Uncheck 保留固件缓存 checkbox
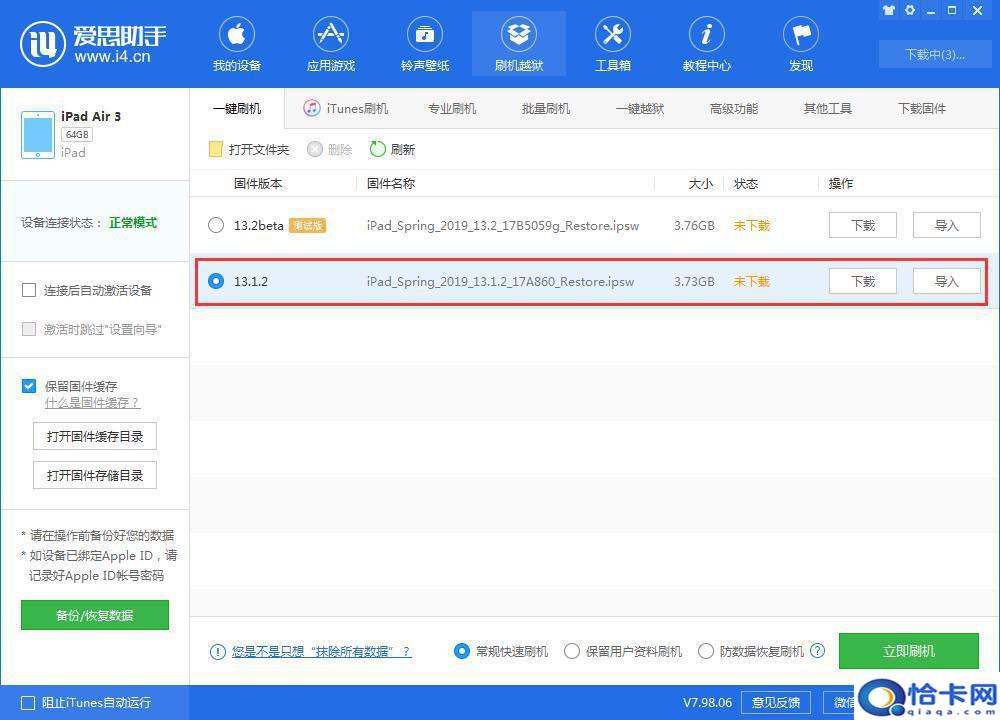The height and width of the screenshot is (720, 1000). click(x=29, y=386)
